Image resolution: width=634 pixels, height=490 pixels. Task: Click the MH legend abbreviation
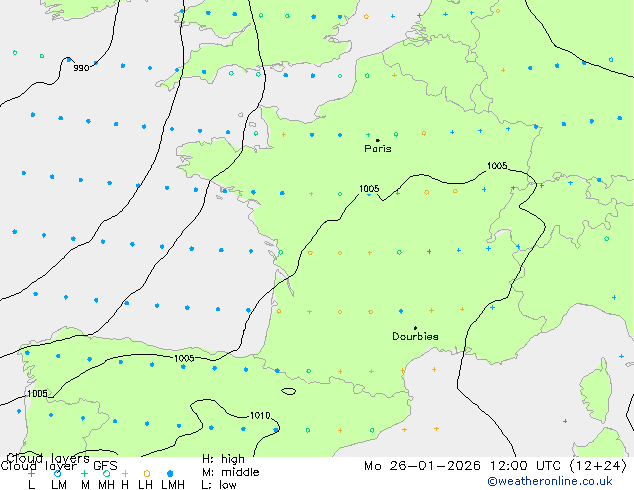point(106,485)
